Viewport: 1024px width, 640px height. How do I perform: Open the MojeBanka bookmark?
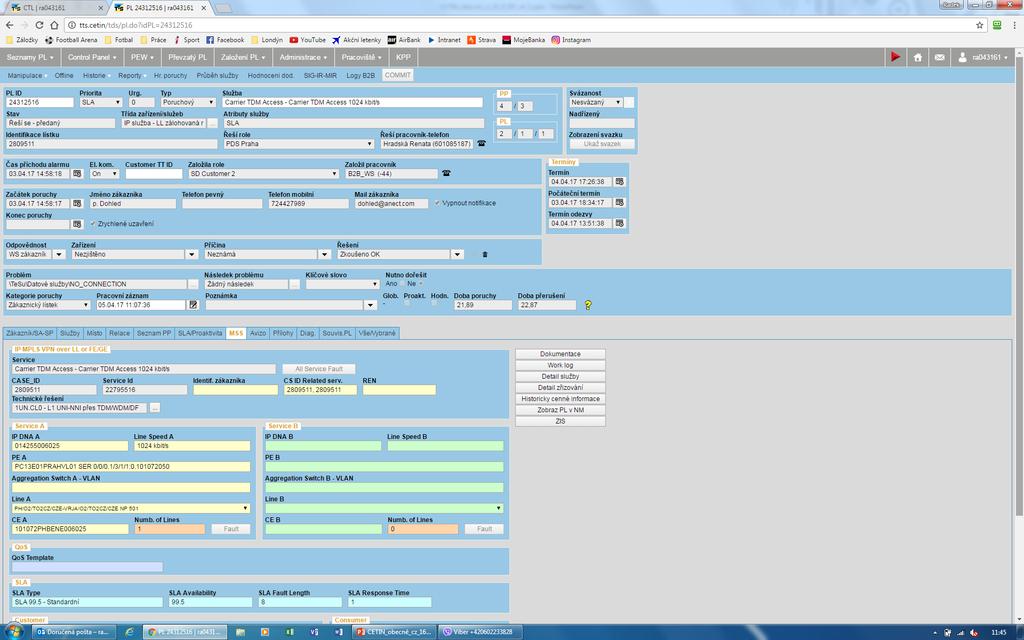[524, 40]
